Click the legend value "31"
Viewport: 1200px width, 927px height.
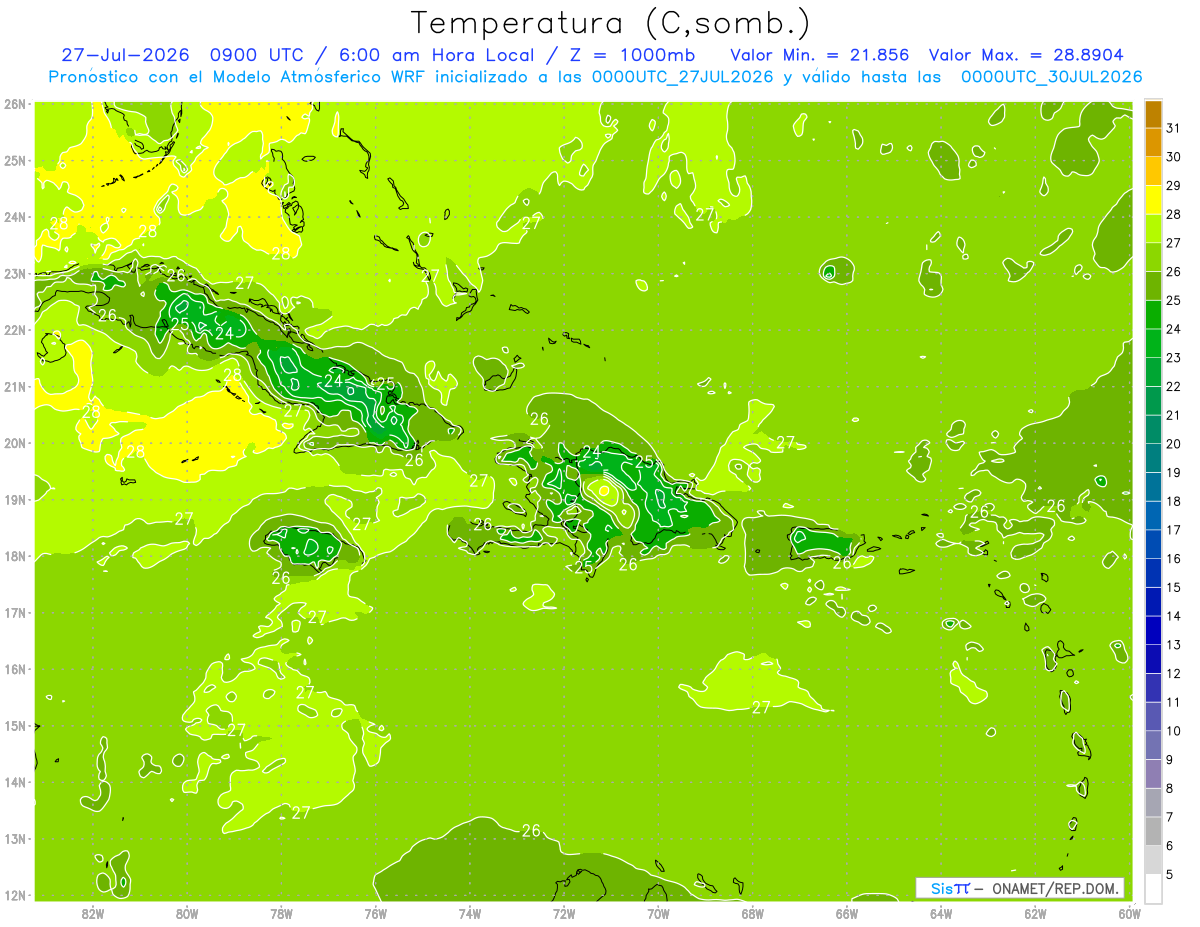click(x=1174, y=128)
